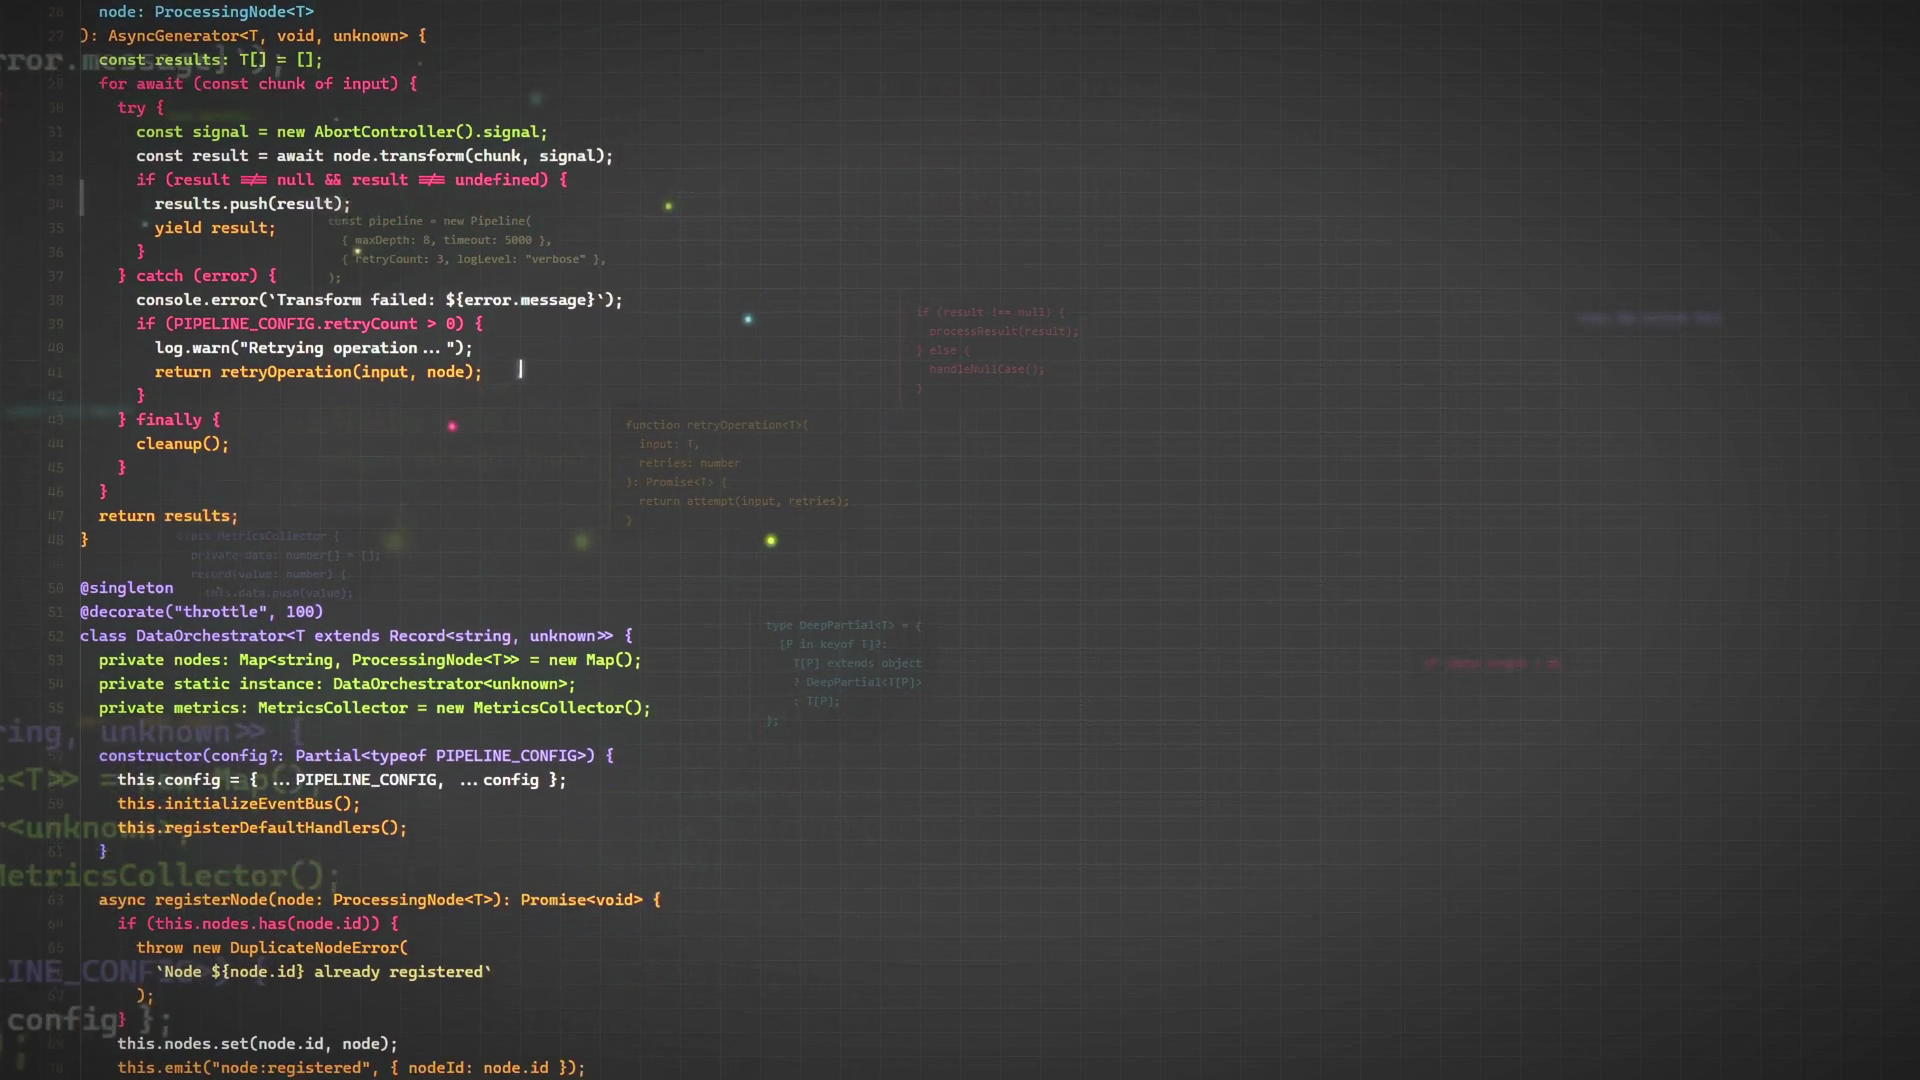Image resolution: width=1920 pixels, height=1080 pixels.
Task: Click the 'return results;' line
Action: tap(168, 516)
